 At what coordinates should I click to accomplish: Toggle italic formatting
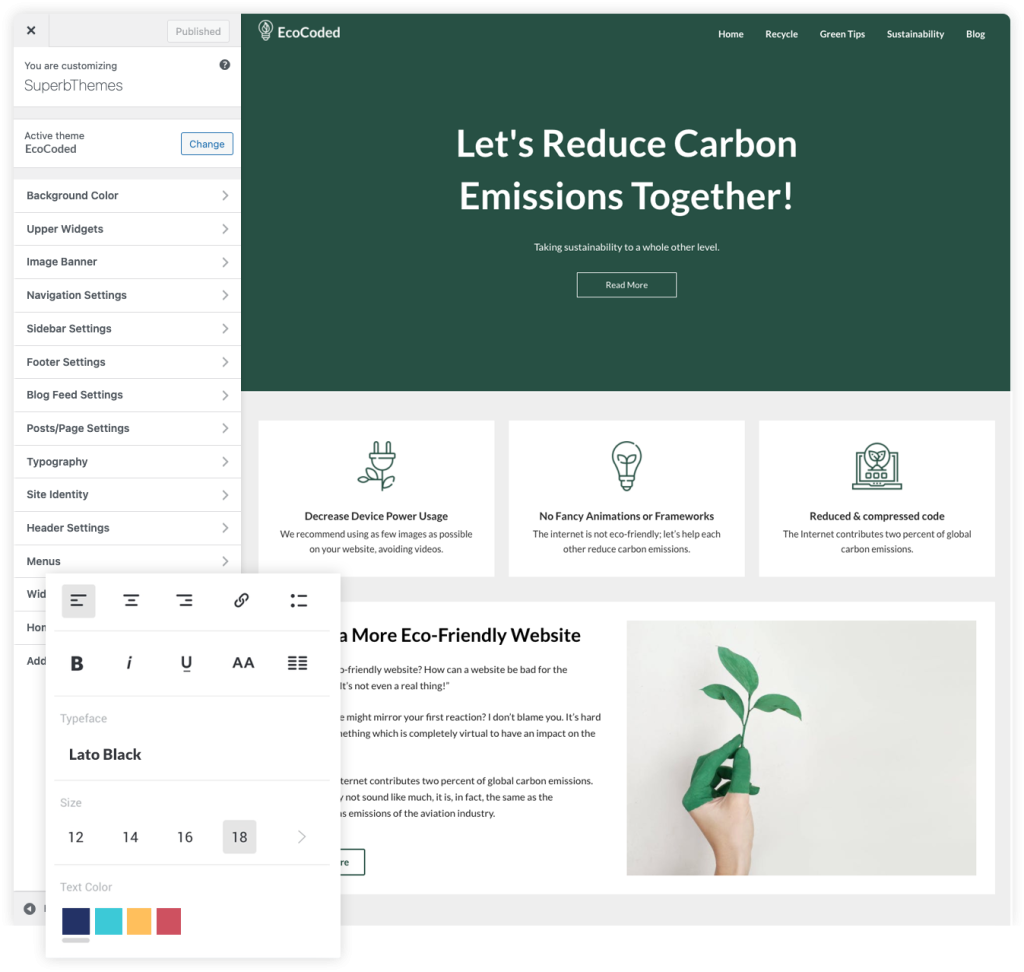coord(131,662)
